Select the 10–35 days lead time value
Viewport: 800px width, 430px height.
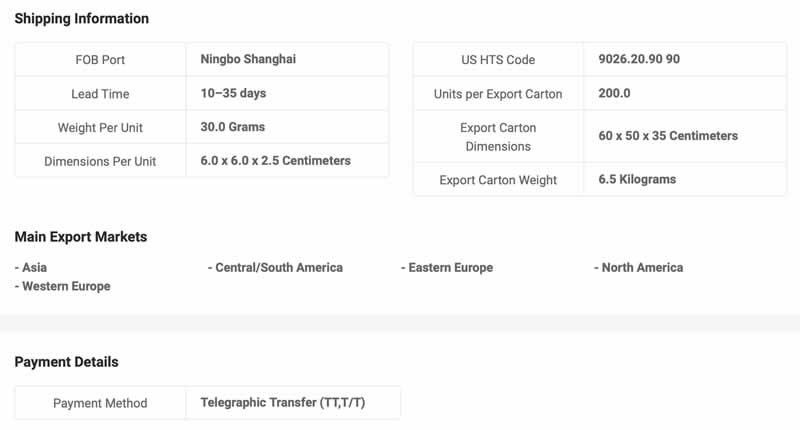pos(233,93)
